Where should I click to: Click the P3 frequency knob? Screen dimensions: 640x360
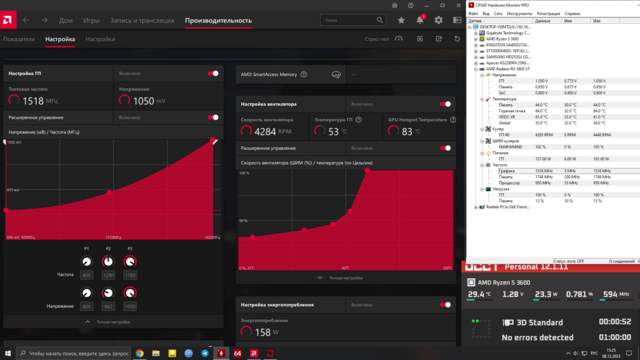(x=130, y=262)
